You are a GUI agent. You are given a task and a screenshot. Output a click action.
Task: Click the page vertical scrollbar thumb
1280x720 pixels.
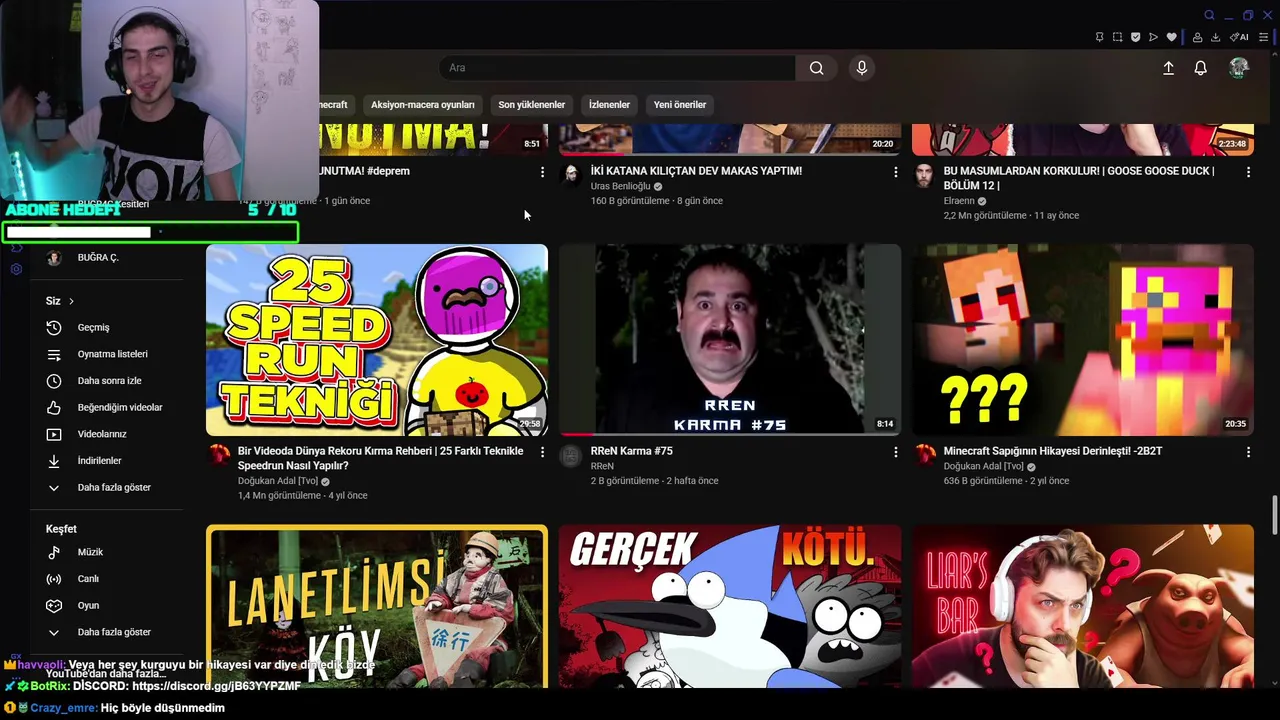pyautogui.click(x=1274, y=515)
